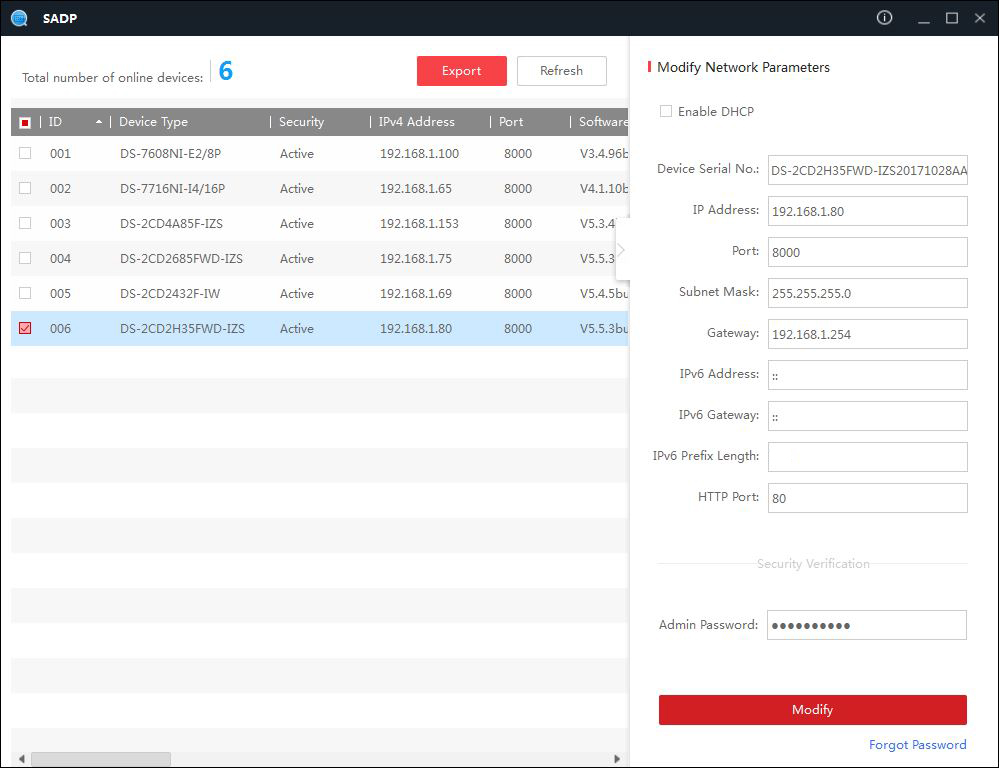Minimize the SADP window
The image size is (999, 768).
pos(922,18)
